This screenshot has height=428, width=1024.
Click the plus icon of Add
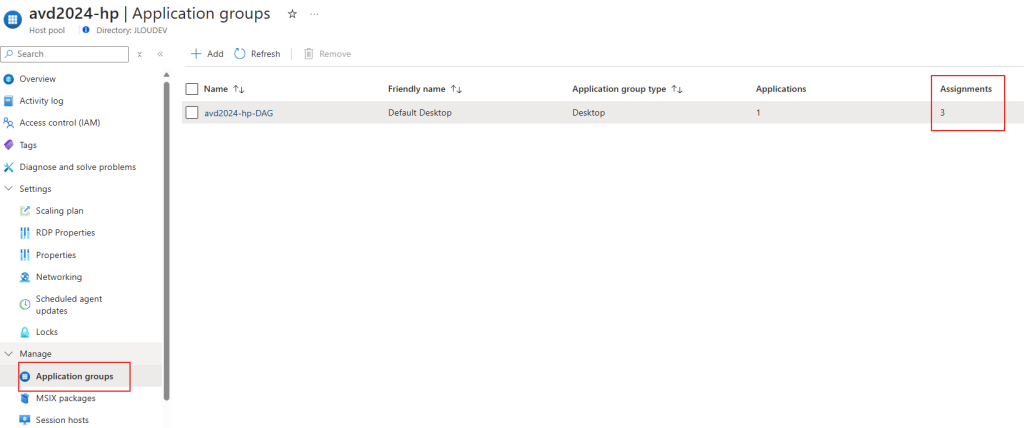click(195, 54)
